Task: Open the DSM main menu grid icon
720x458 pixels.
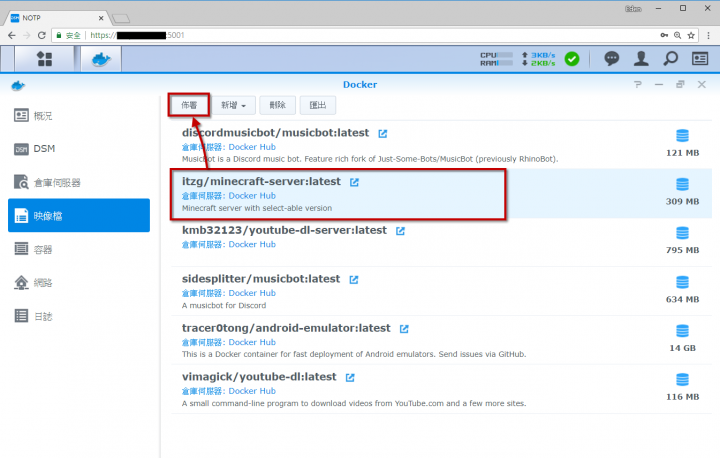Action: point(45,59)
